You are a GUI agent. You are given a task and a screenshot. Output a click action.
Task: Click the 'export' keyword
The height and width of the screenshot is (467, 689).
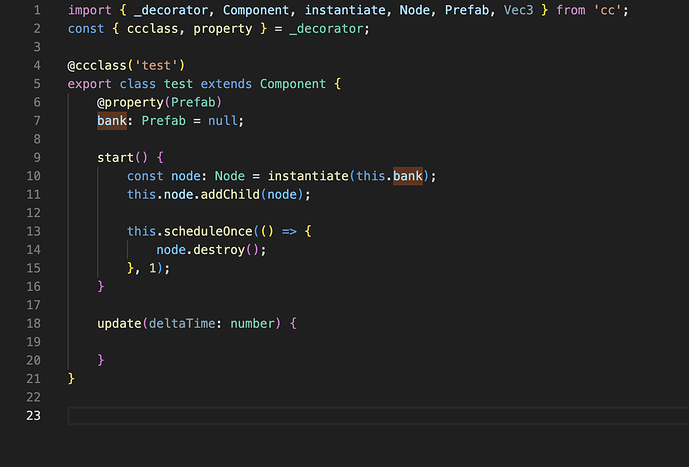[90, 84]
